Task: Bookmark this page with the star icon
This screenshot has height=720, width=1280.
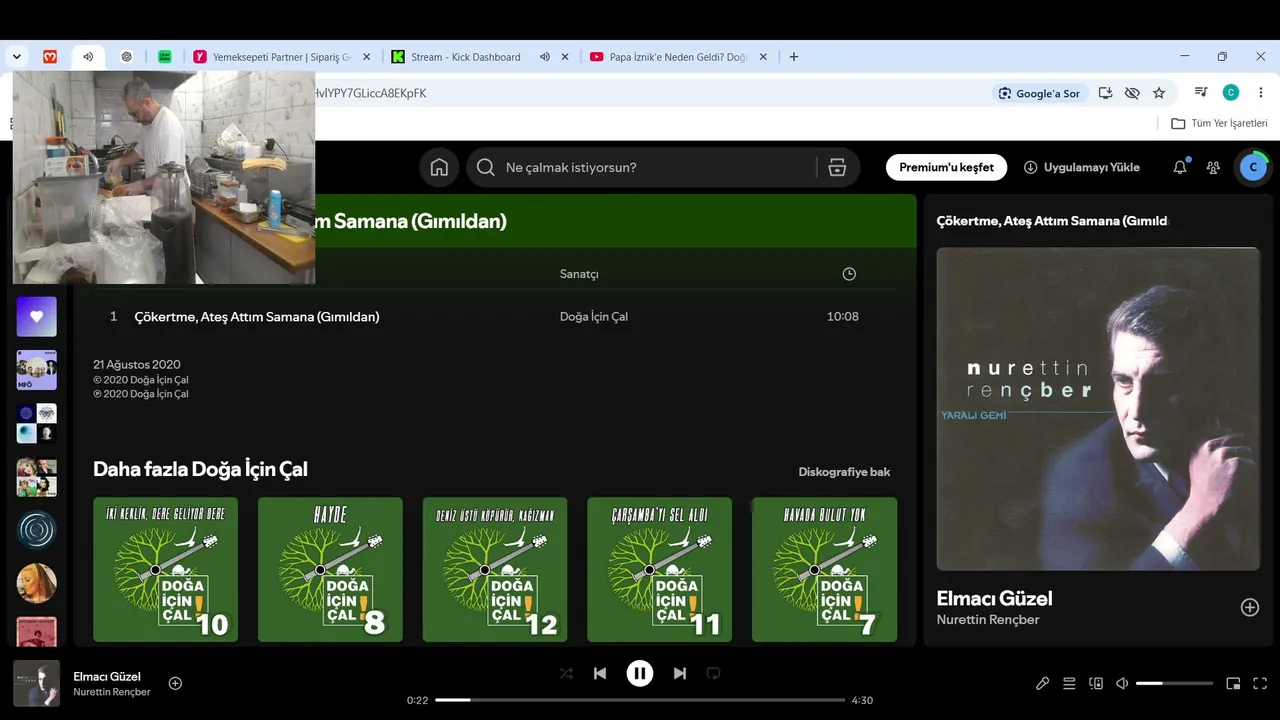Action: tap(1159, 93)
